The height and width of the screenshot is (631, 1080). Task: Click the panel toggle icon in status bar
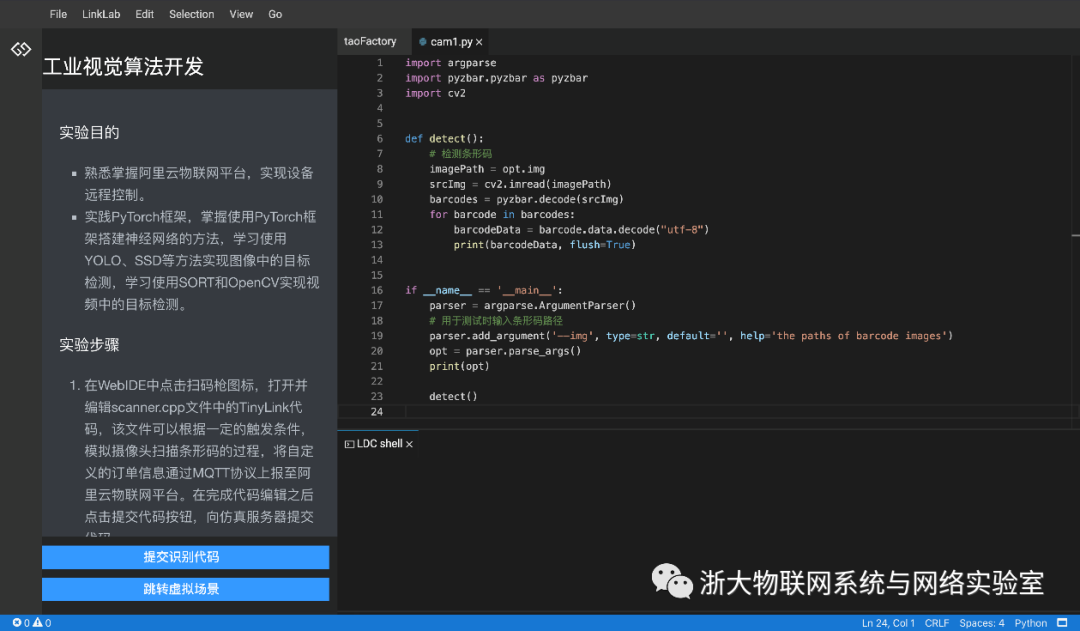coord(1062,623)
